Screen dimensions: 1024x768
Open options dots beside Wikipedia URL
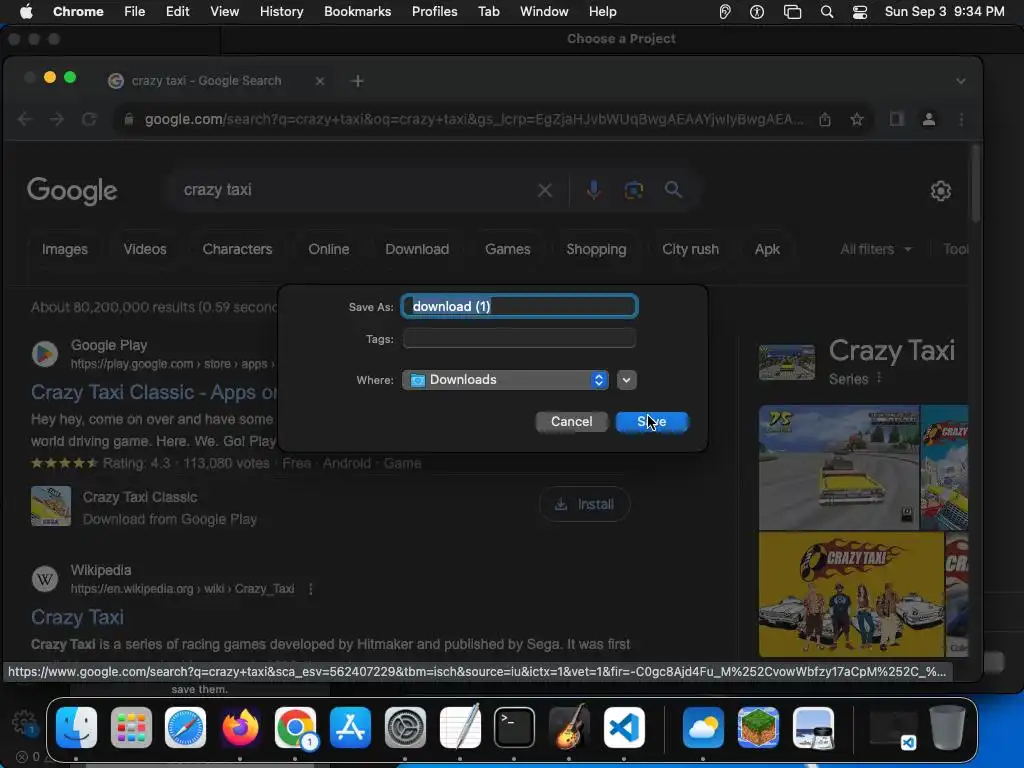coord(311,588)
